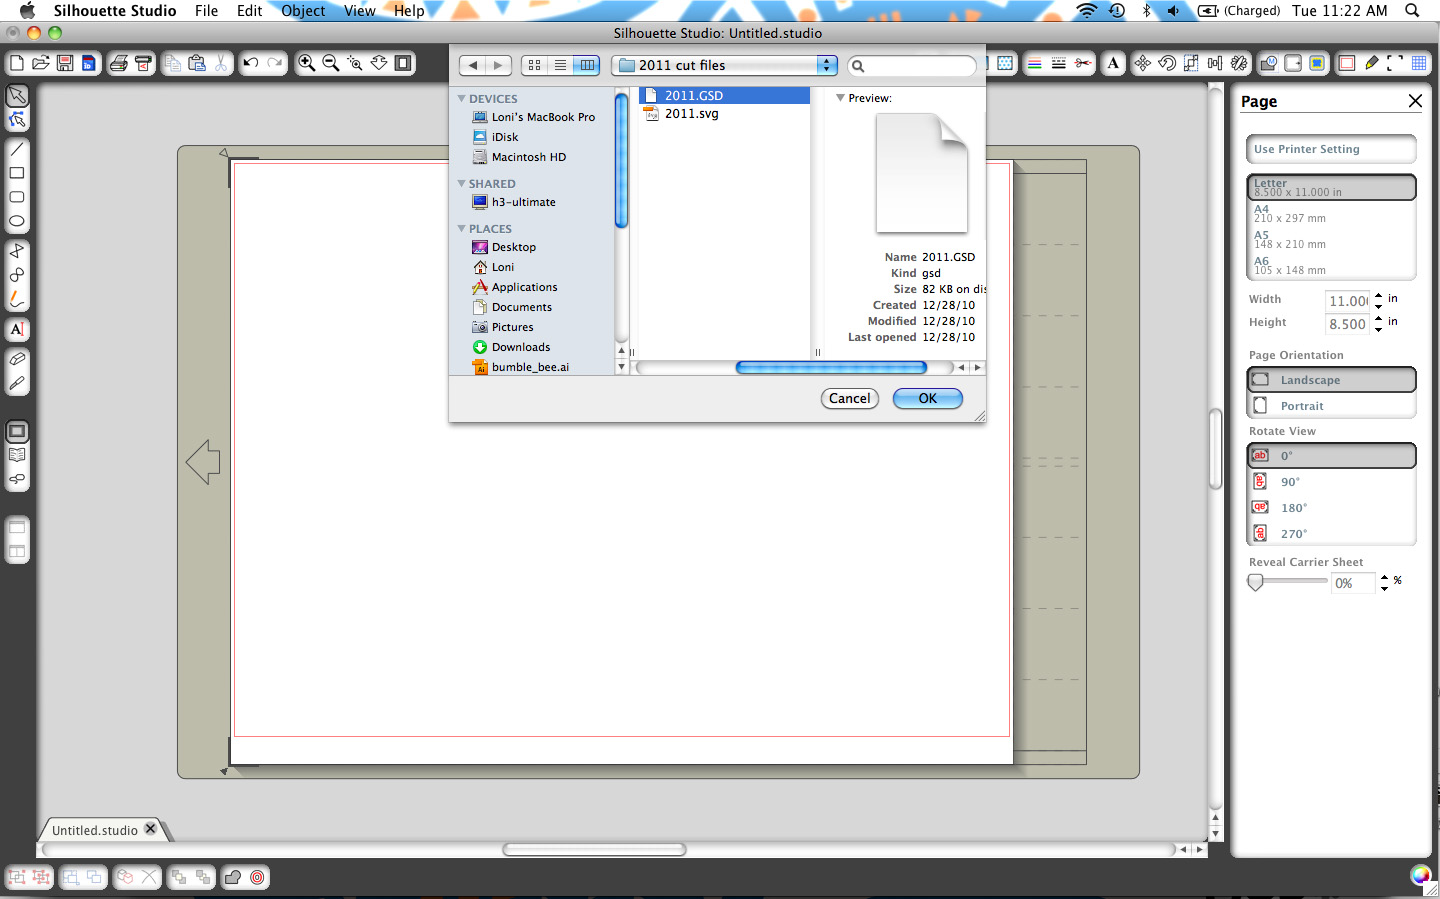Screen dimensions: 1440x899
Task: Select the Freehand drawing tool
Action: (x=16, y=298)
